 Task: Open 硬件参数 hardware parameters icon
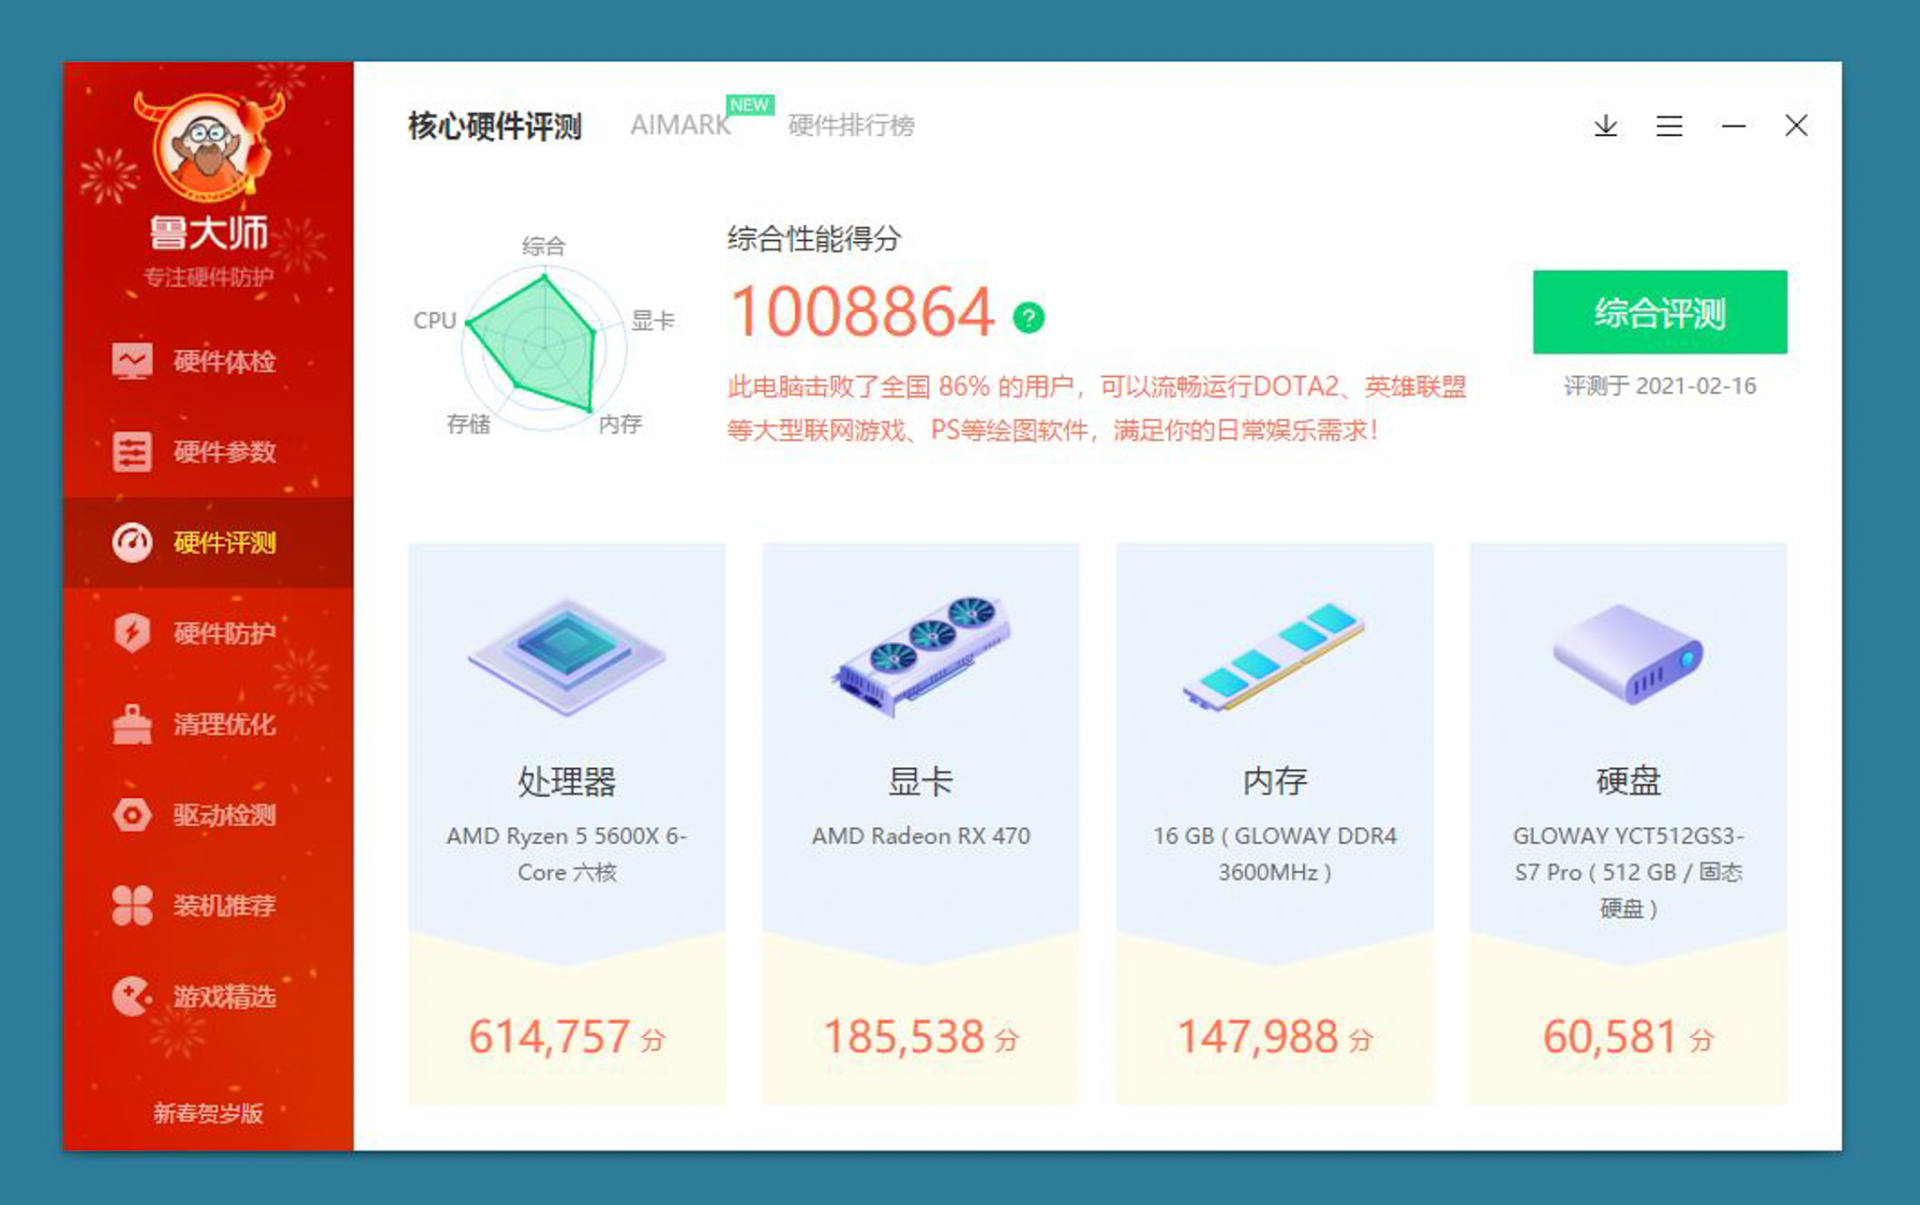[x=132, y=452]
